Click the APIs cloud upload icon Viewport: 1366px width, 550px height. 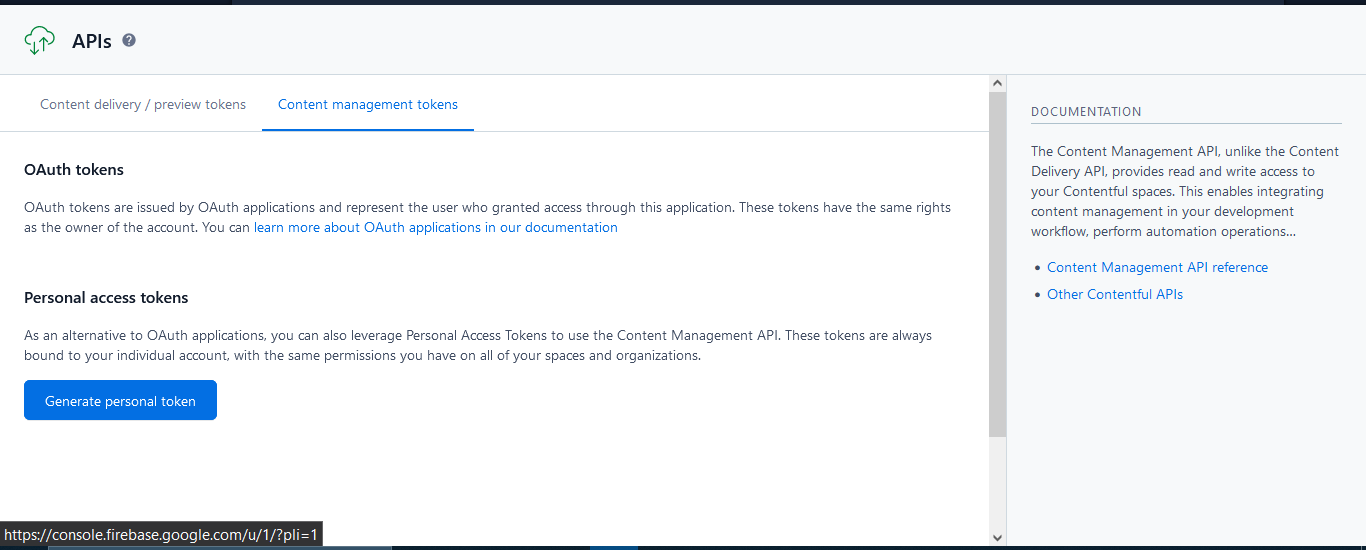(x=40, y=41)
